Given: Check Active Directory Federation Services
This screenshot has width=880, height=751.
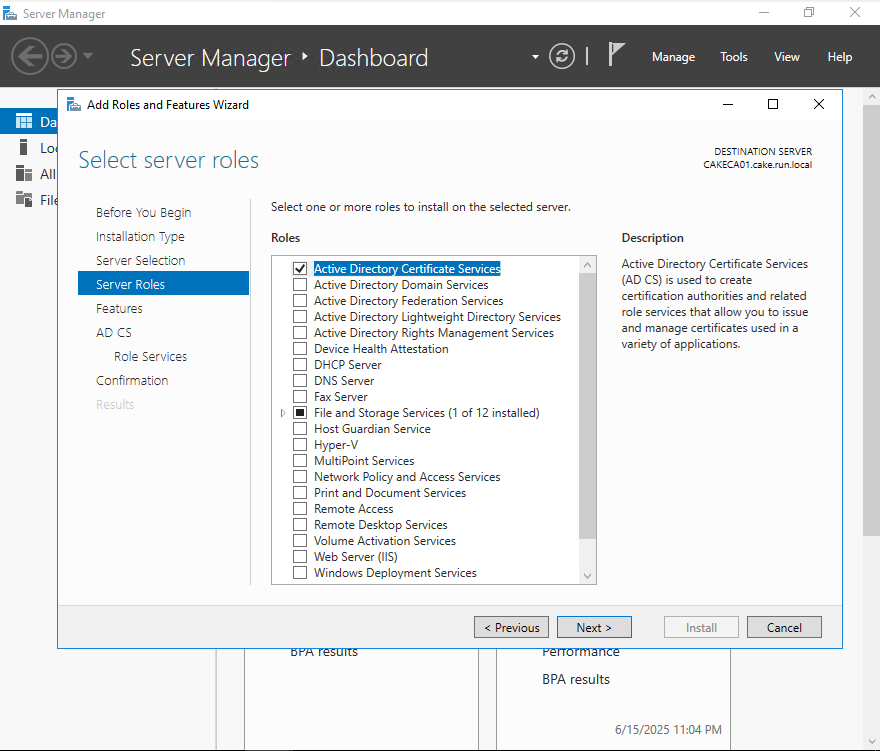Looking at the screenshot, I should (x=300, y=301).
